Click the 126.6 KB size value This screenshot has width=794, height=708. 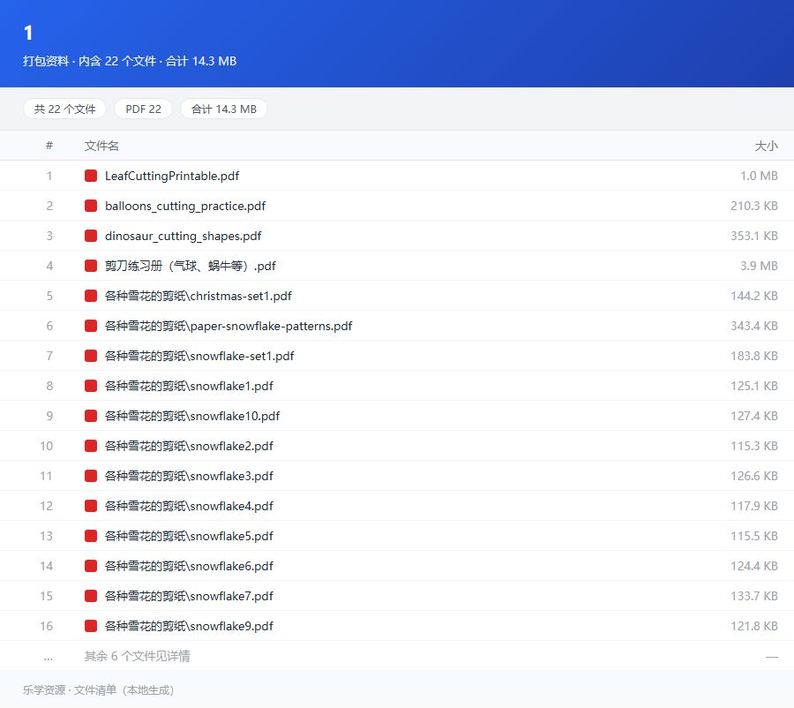point(754,476)
